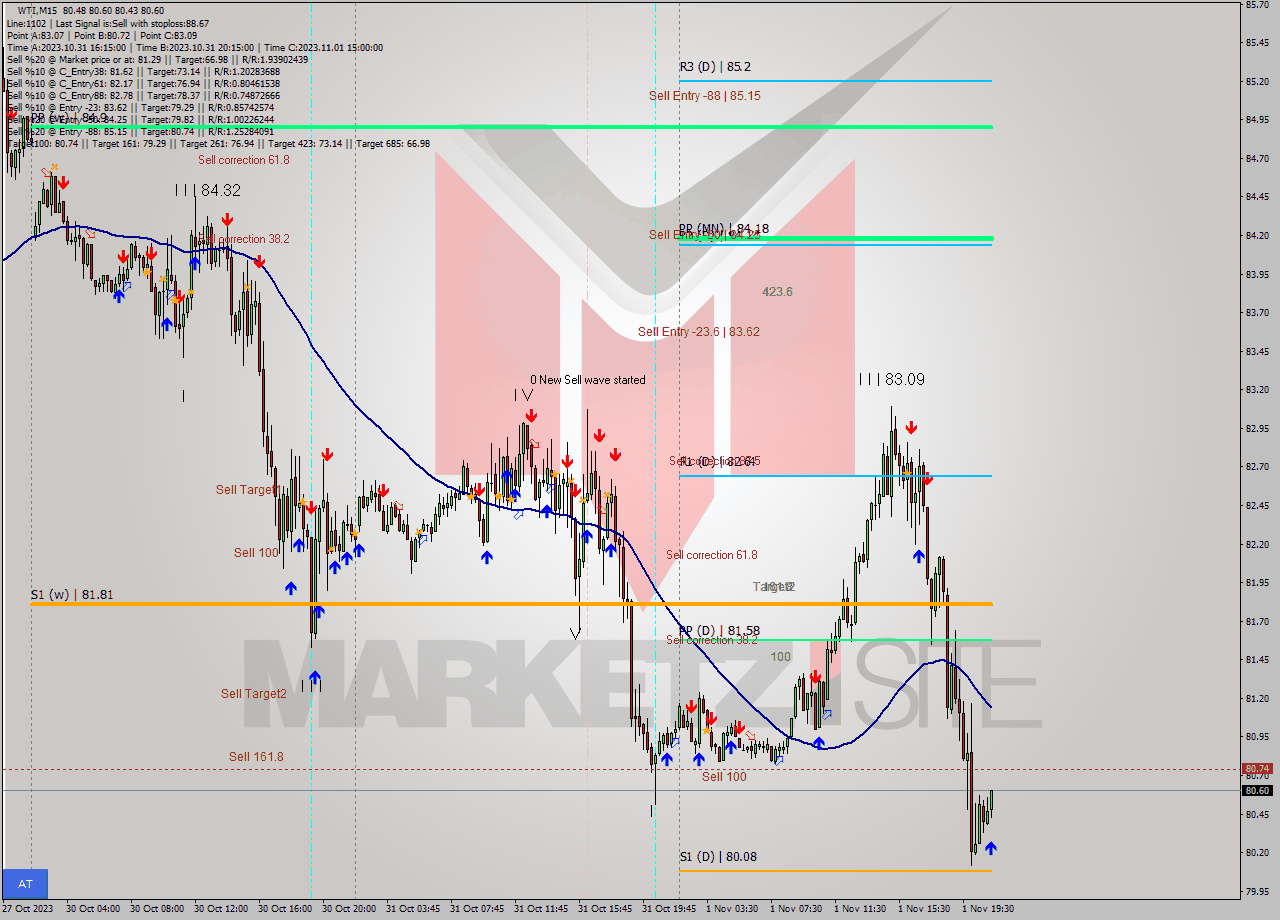Click 81.45 on the price scale
This screenshot has width=1280, height=920.
[x=1257, y=659]
